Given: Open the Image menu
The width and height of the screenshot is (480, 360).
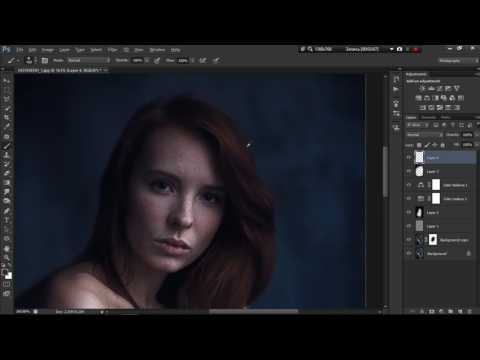Looking at the screenshot, I should point(47,50).
